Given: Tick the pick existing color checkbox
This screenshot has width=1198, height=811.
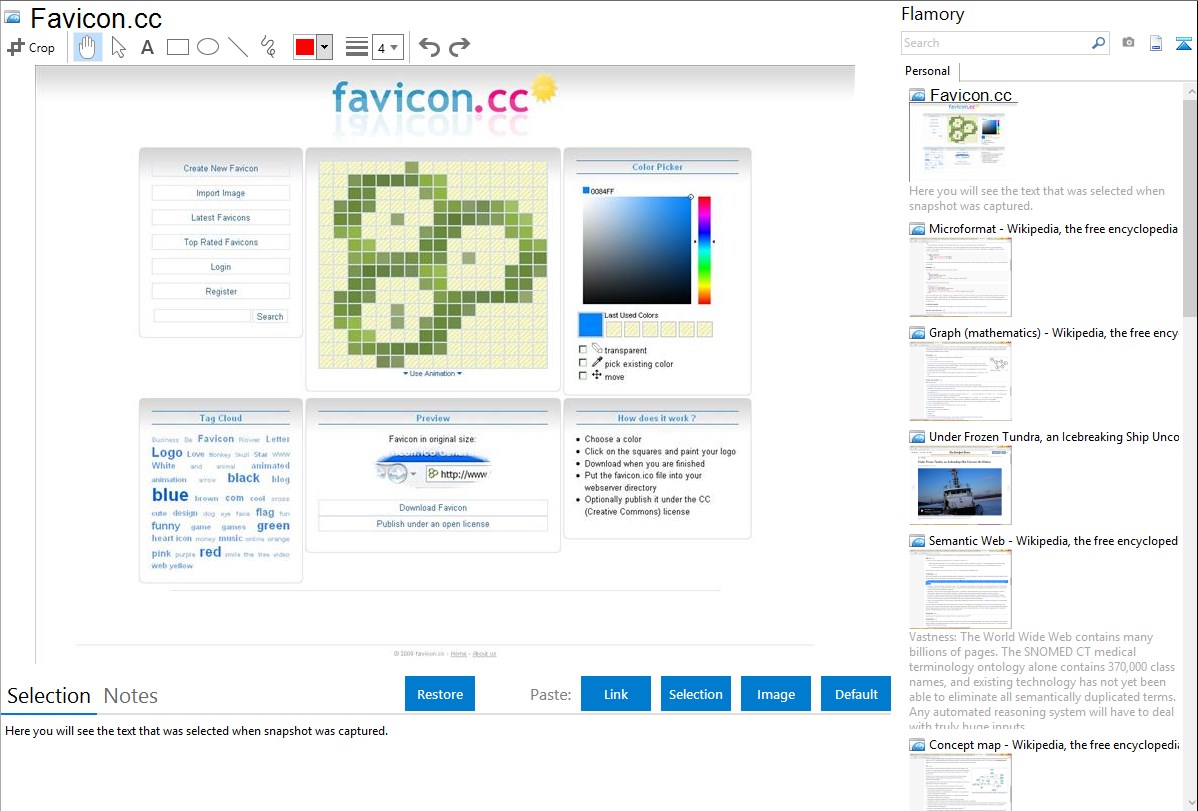Looking at the screenshot, I should (x=583, y=363).
